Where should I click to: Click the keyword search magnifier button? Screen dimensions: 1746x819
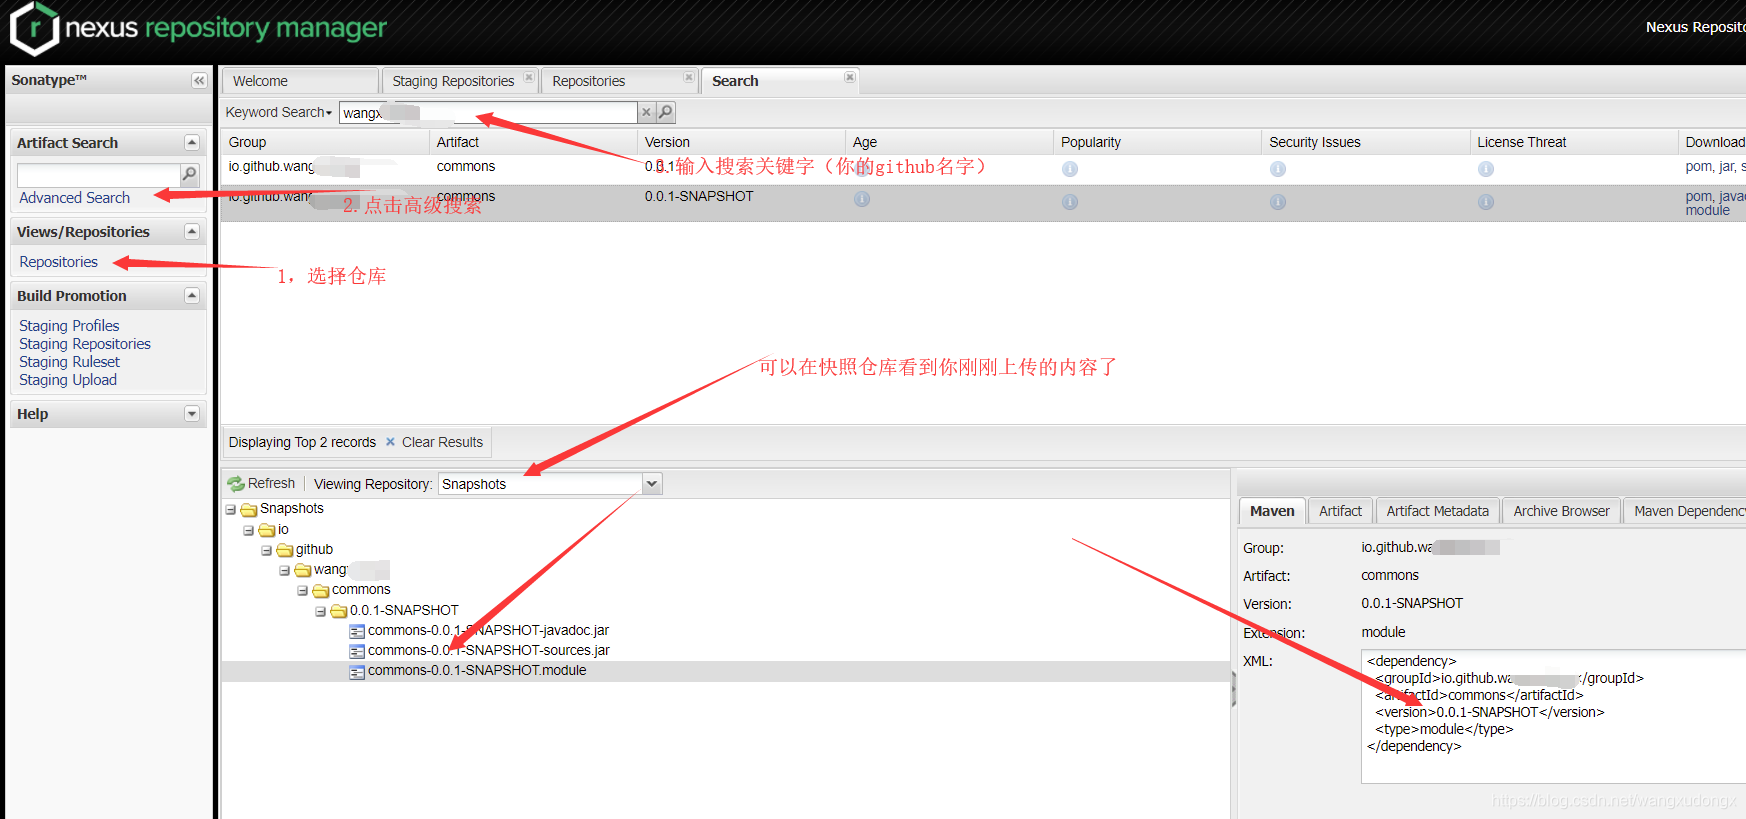666,112
